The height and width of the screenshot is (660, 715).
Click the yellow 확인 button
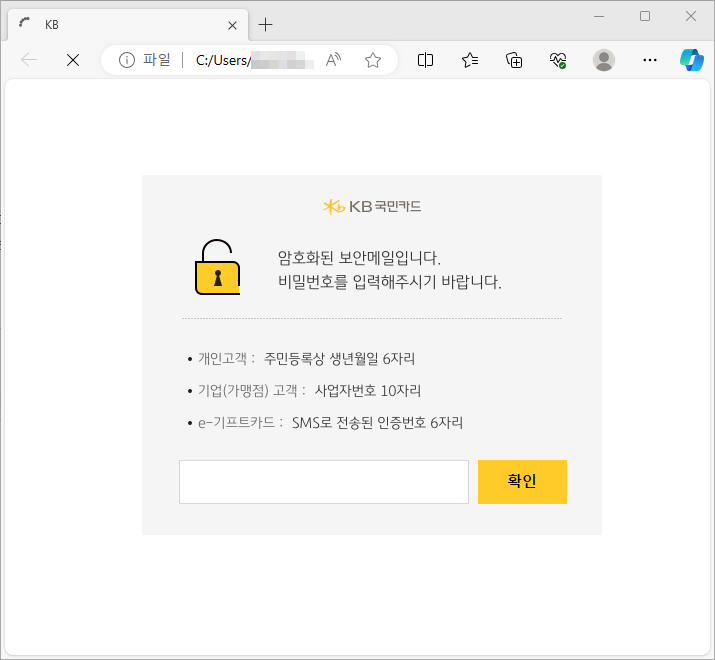pyautogui.click(x=522, y=482)
